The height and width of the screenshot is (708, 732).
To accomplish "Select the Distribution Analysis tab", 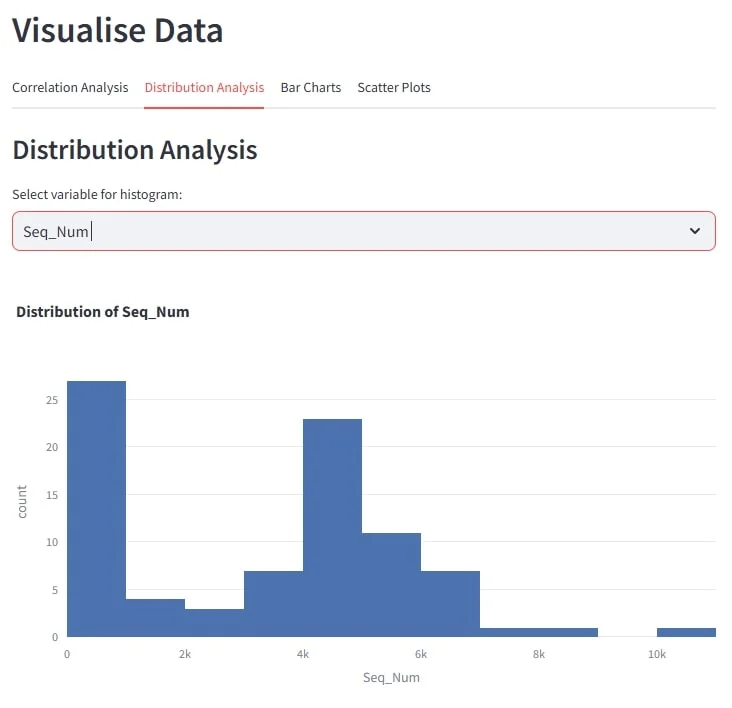I will [x=204, y=88].
